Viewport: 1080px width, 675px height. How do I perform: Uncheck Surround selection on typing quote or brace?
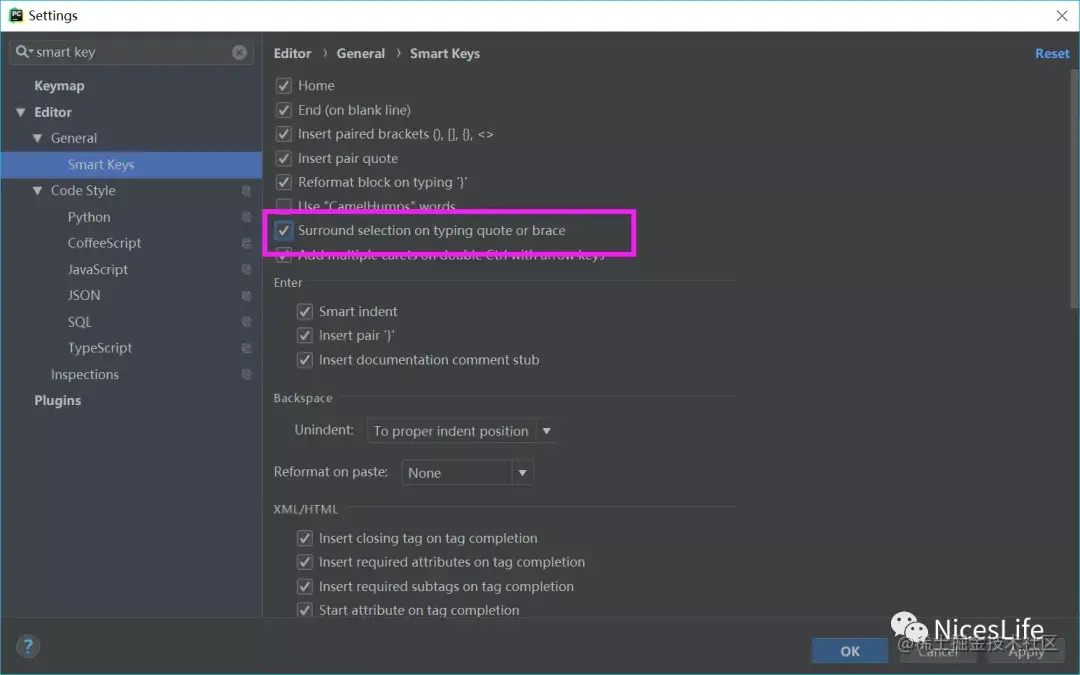[x=283, y=230]
